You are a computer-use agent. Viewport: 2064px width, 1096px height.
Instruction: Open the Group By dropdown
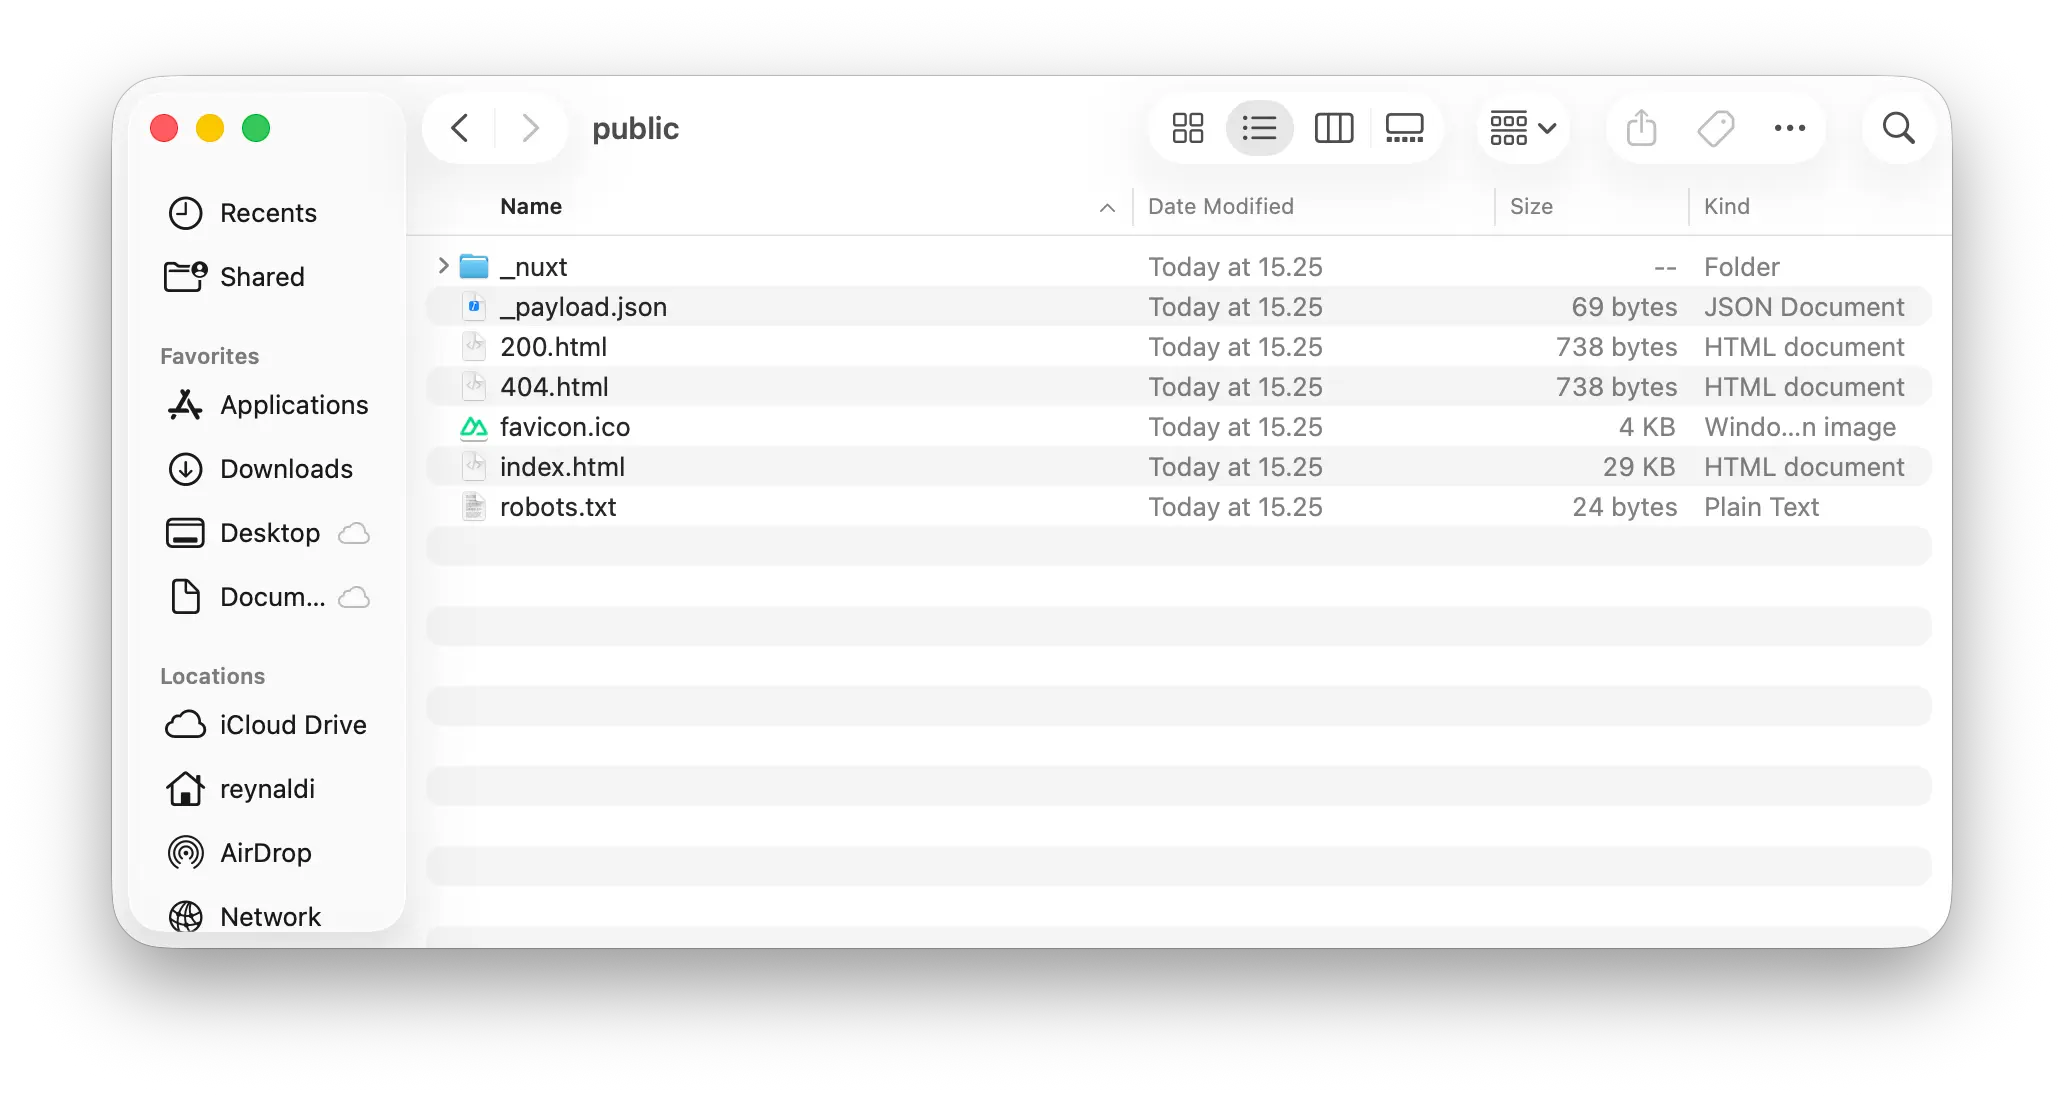1521,128
